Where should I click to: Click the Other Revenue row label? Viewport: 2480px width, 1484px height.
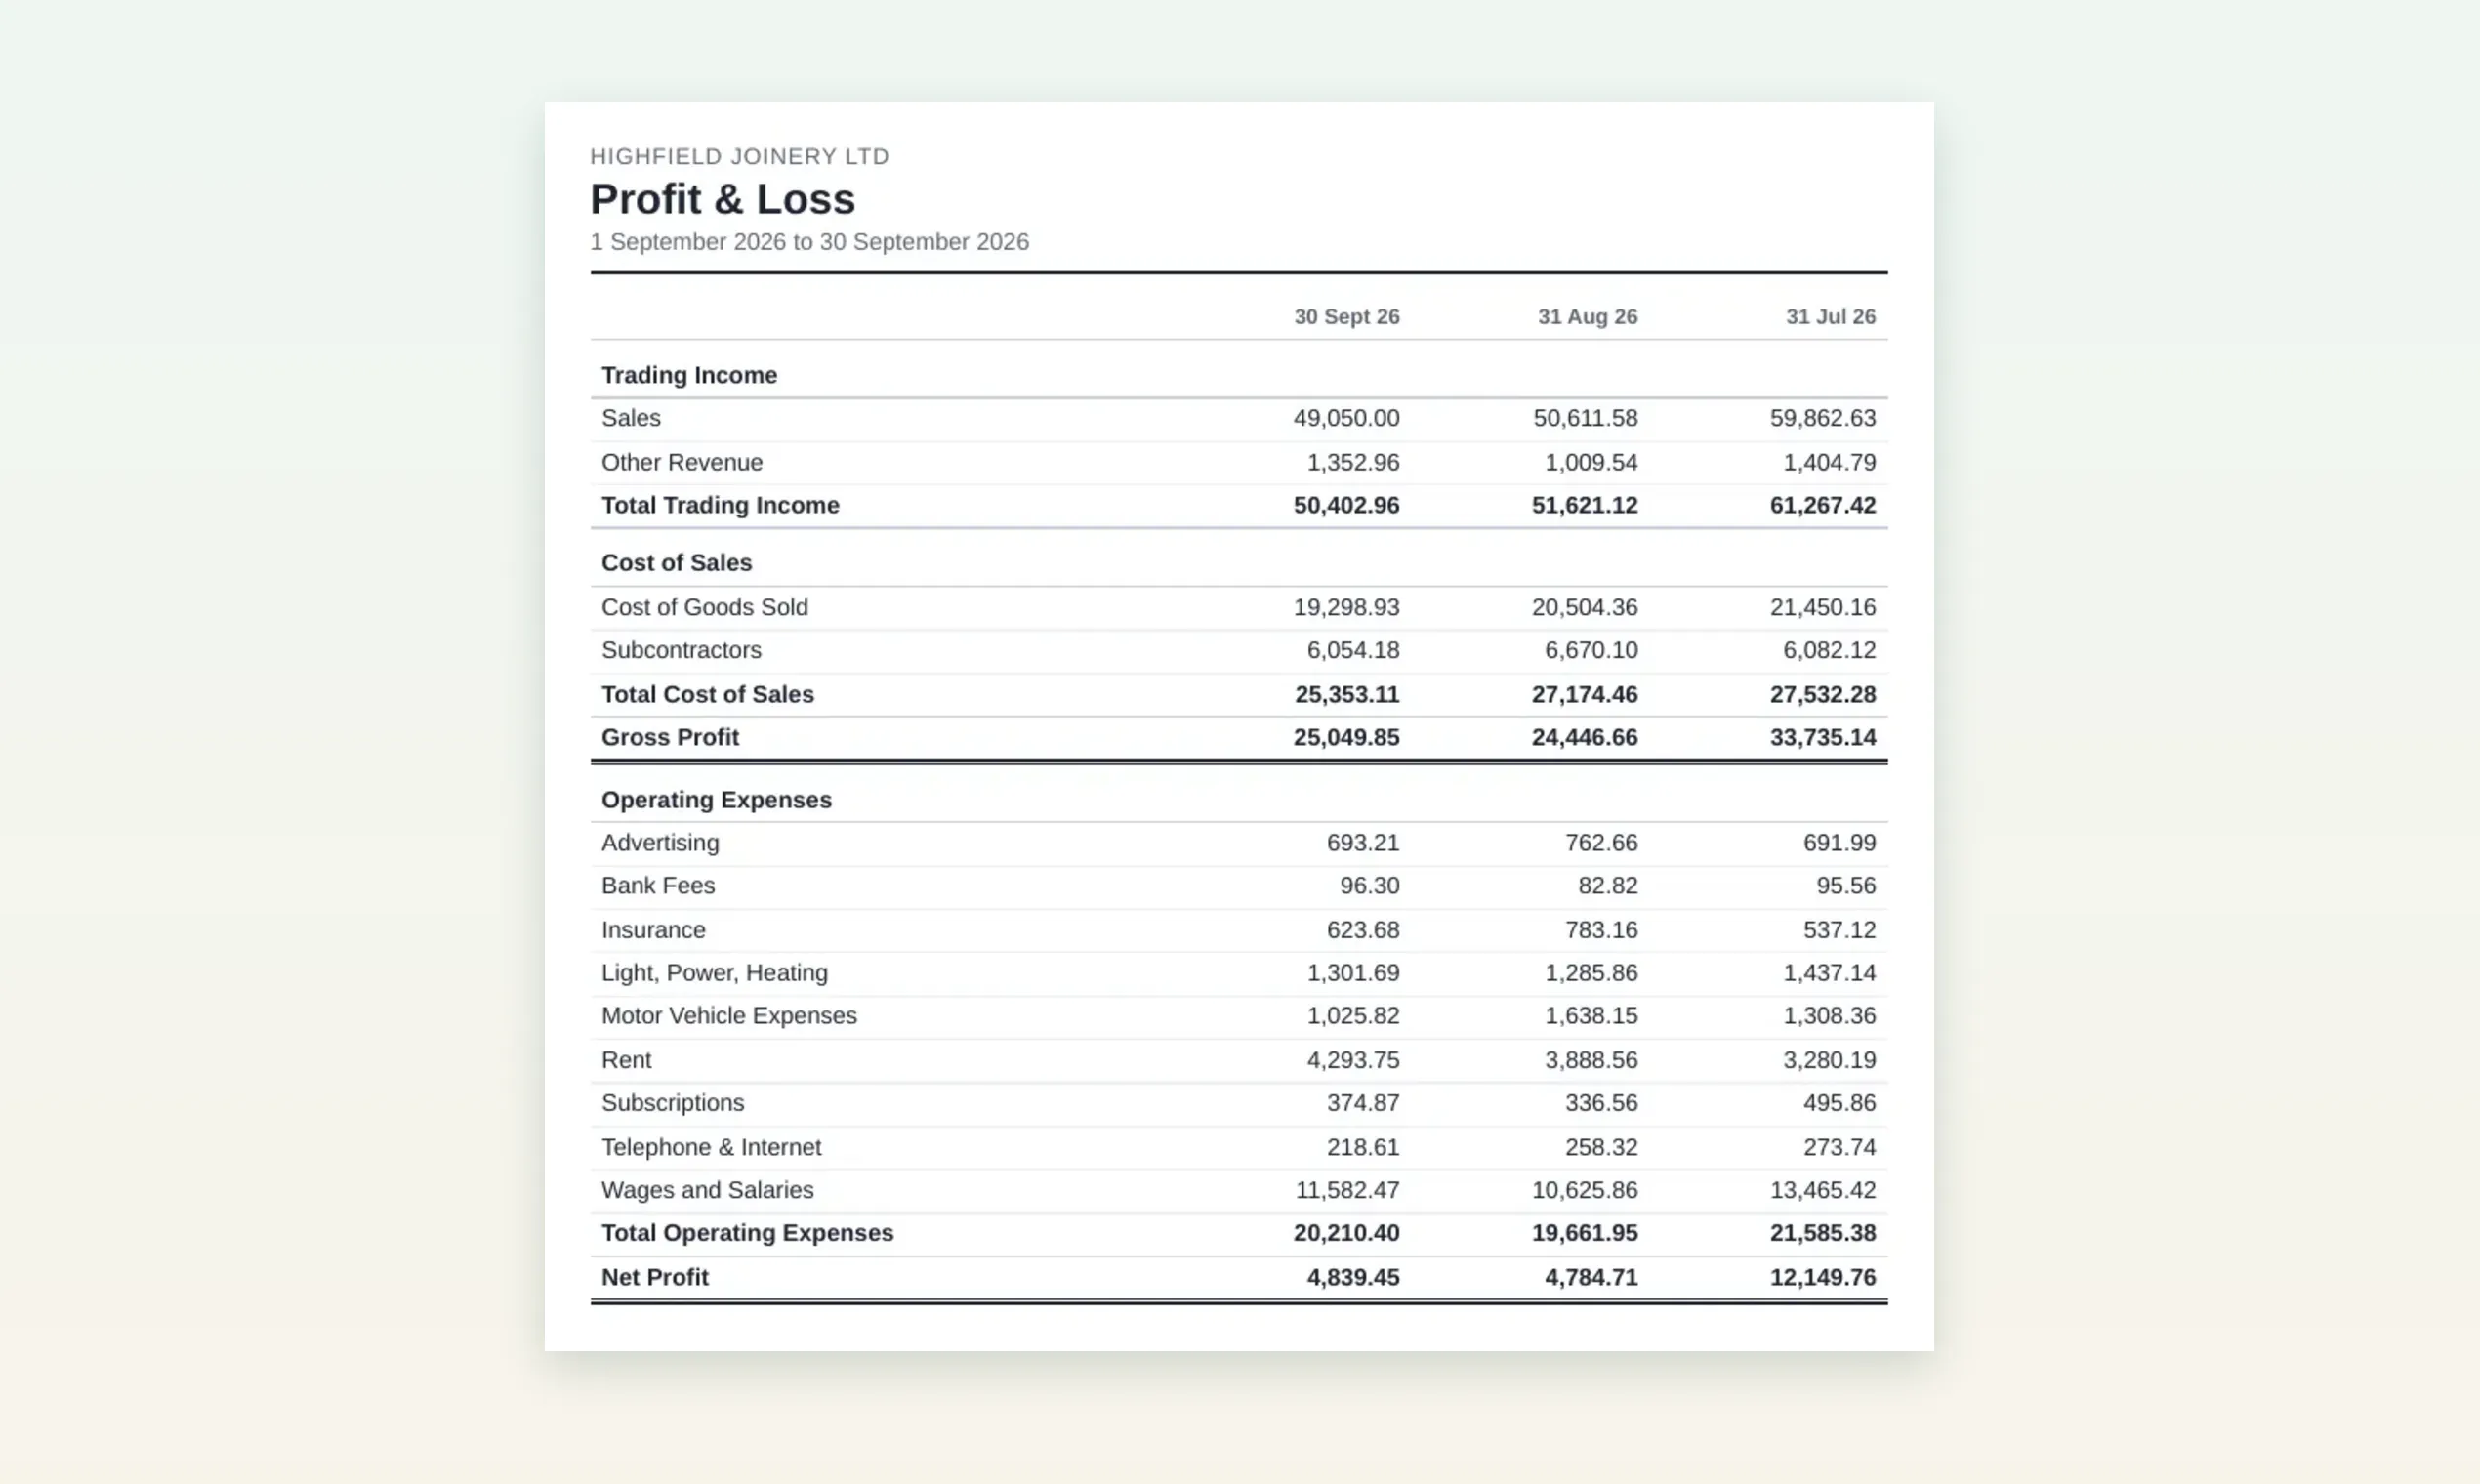pos(682,462)
